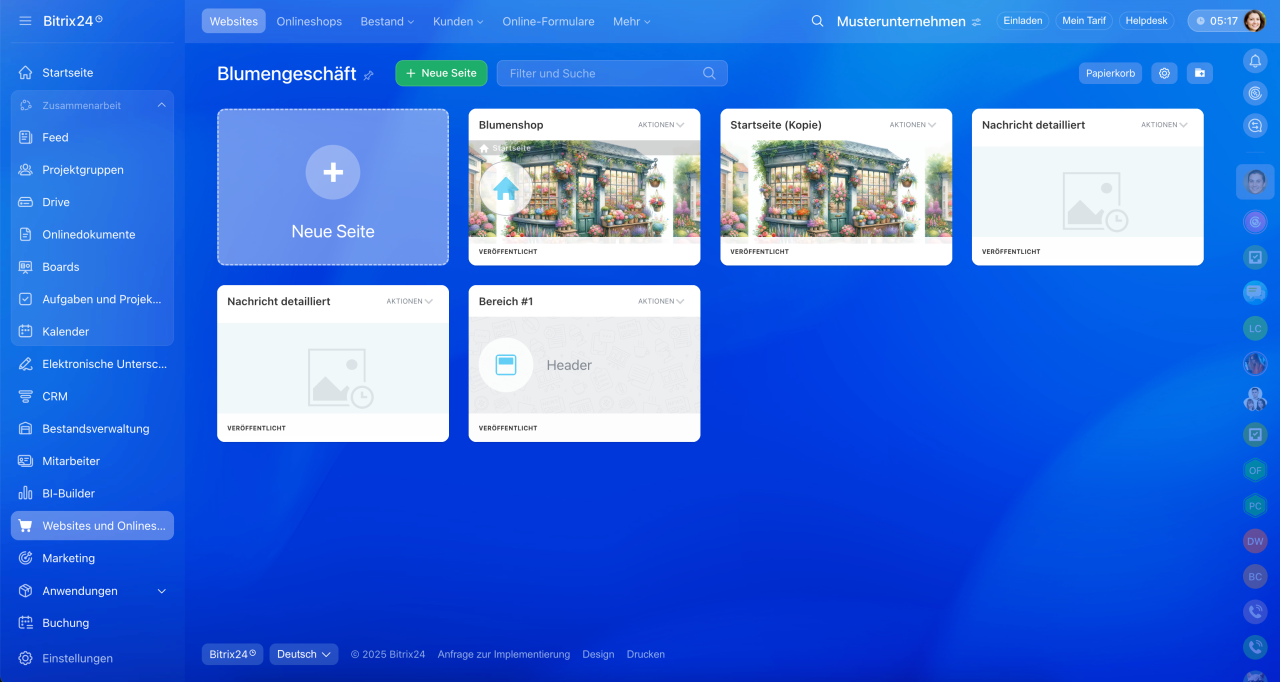Viewport: 1280px width, 682px height.
Task: Open AKTIONEN menu on Startseite (Kopie) card
Action: pos(913,125)
